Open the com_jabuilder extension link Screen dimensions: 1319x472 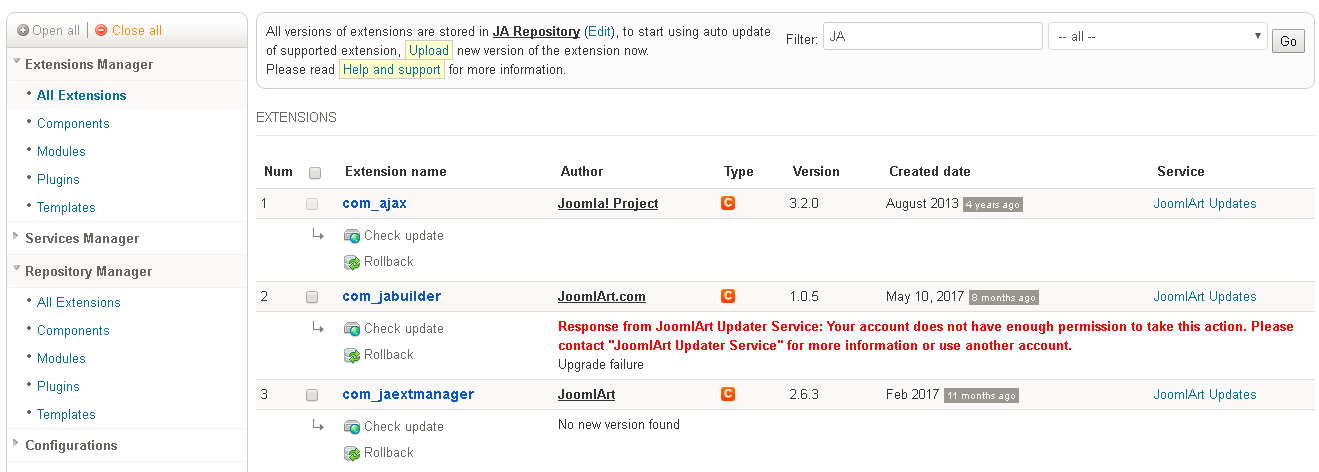click(x=392, y=296)
